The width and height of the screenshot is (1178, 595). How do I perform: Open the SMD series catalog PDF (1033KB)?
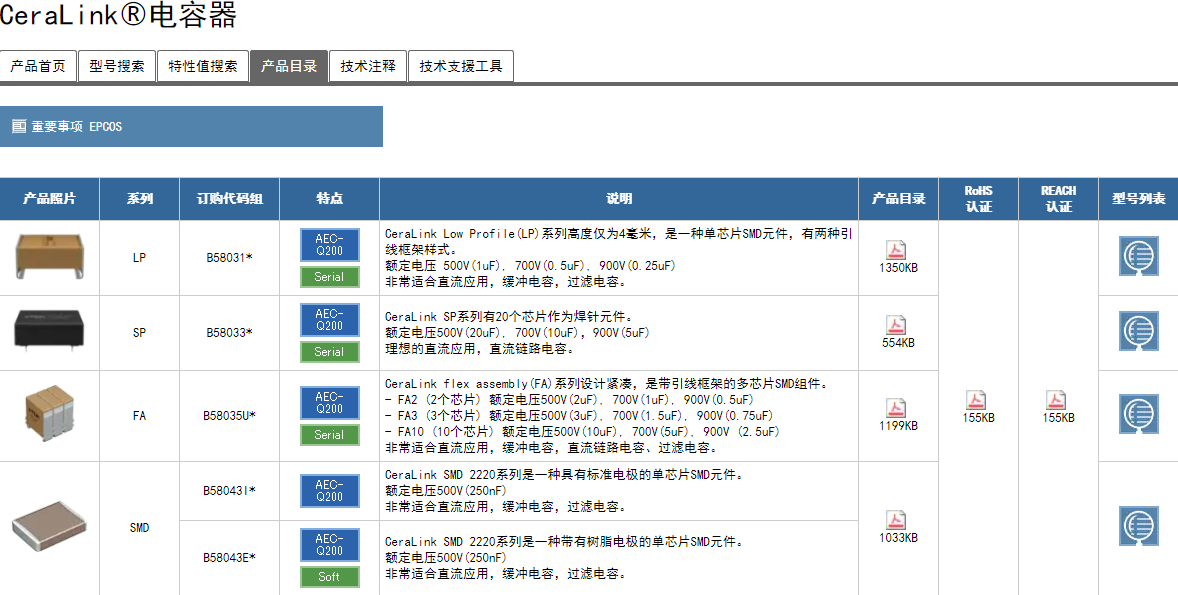897,520
